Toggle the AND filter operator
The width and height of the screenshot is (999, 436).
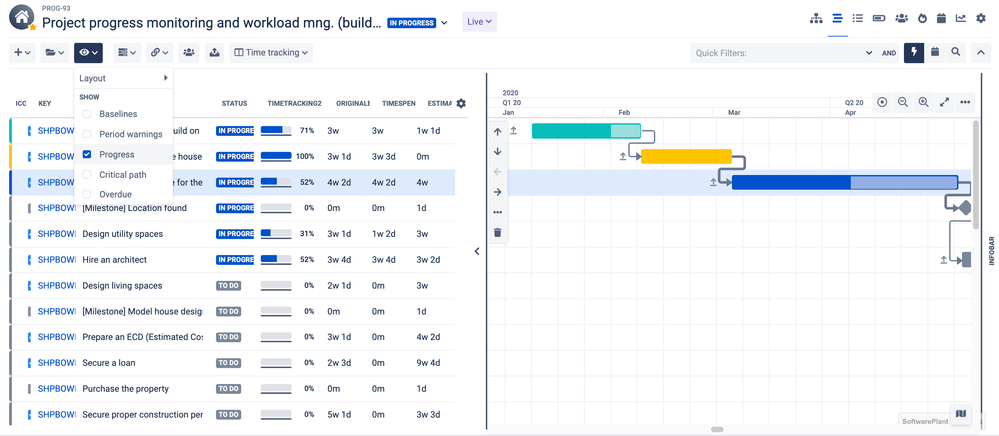click(889, 53)
